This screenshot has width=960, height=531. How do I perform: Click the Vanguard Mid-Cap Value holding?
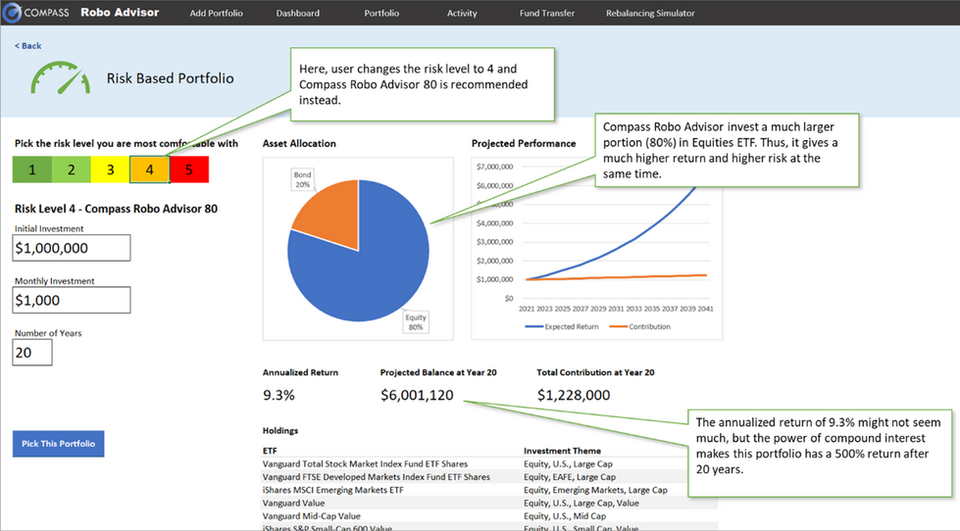[x=312, y=516]
